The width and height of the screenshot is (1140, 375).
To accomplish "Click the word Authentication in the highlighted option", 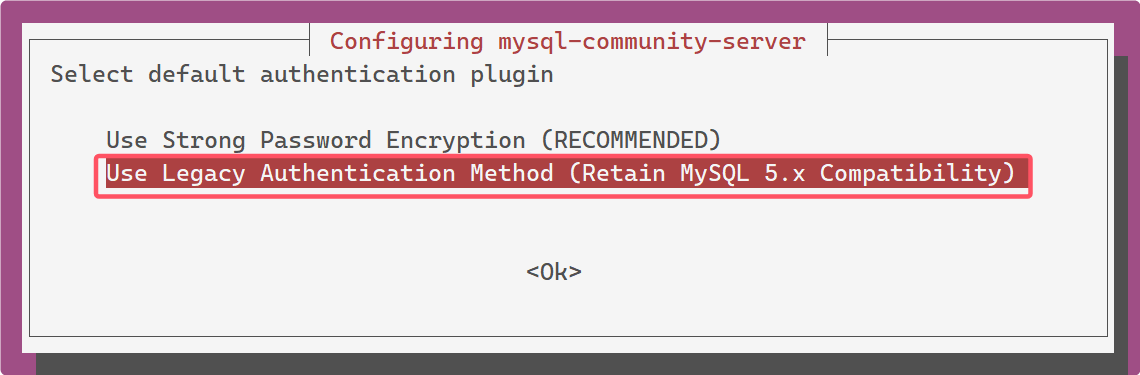I will point(358,174).
